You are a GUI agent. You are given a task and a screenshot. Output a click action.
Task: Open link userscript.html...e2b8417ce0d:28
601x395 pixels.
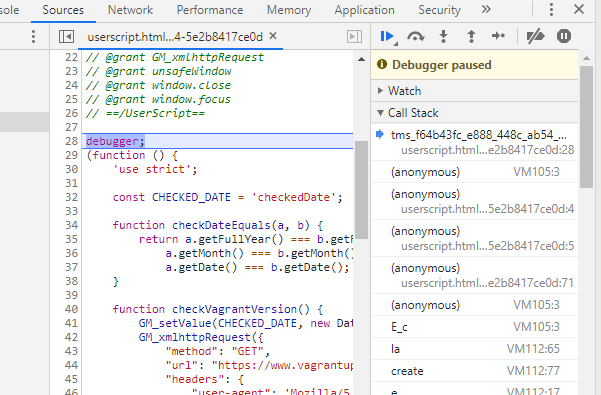point(488,150)
